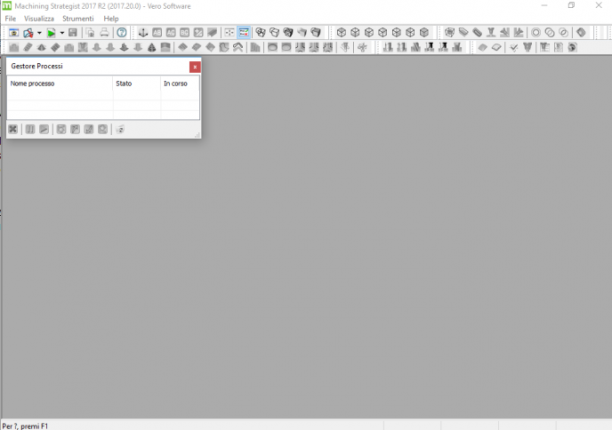
Task: Click the double chevron up icon
Action: 238,47
